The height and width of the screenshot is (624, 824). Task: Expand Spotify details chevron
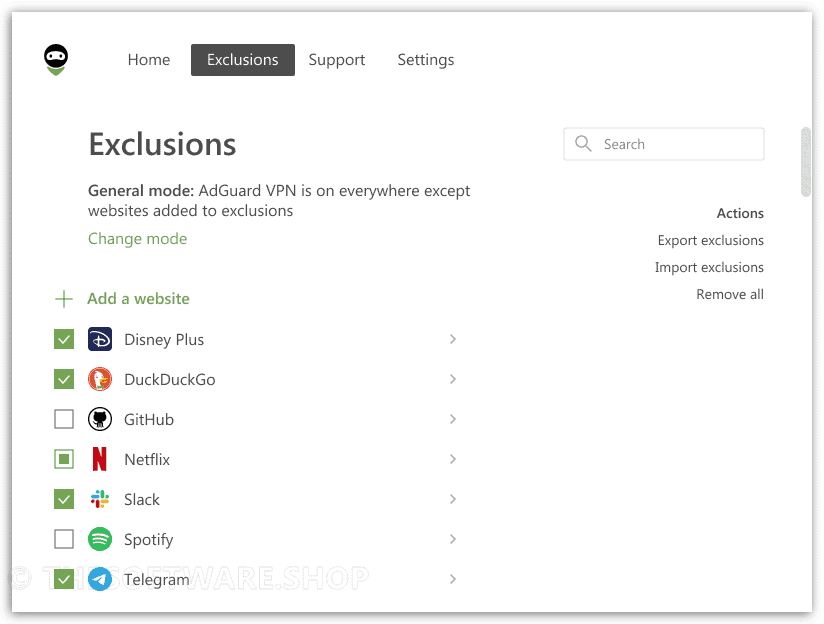pos(452,539)
